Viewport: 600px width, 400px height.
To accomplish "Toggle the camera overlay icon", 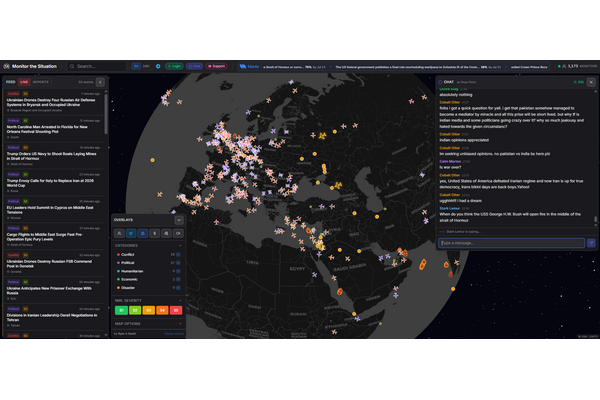I will click(179, 232).
